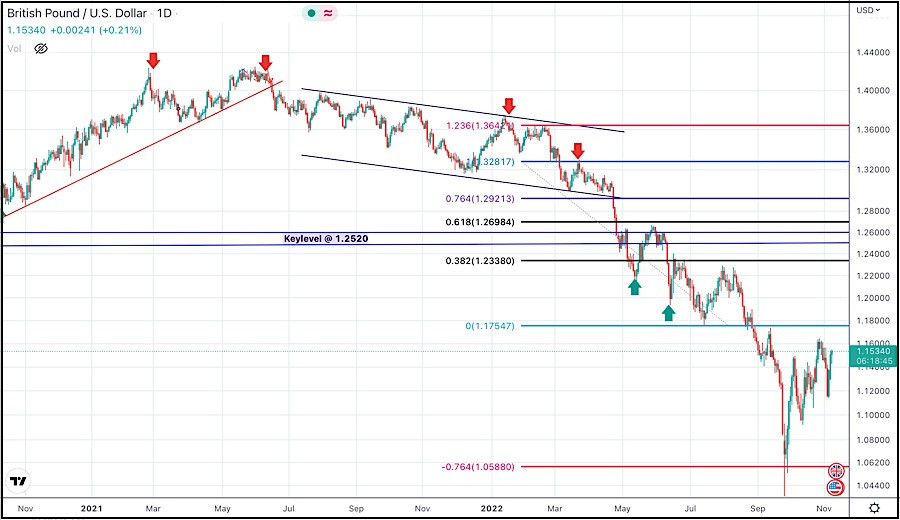Click the UK flag event icon

[x=836, y=471]
